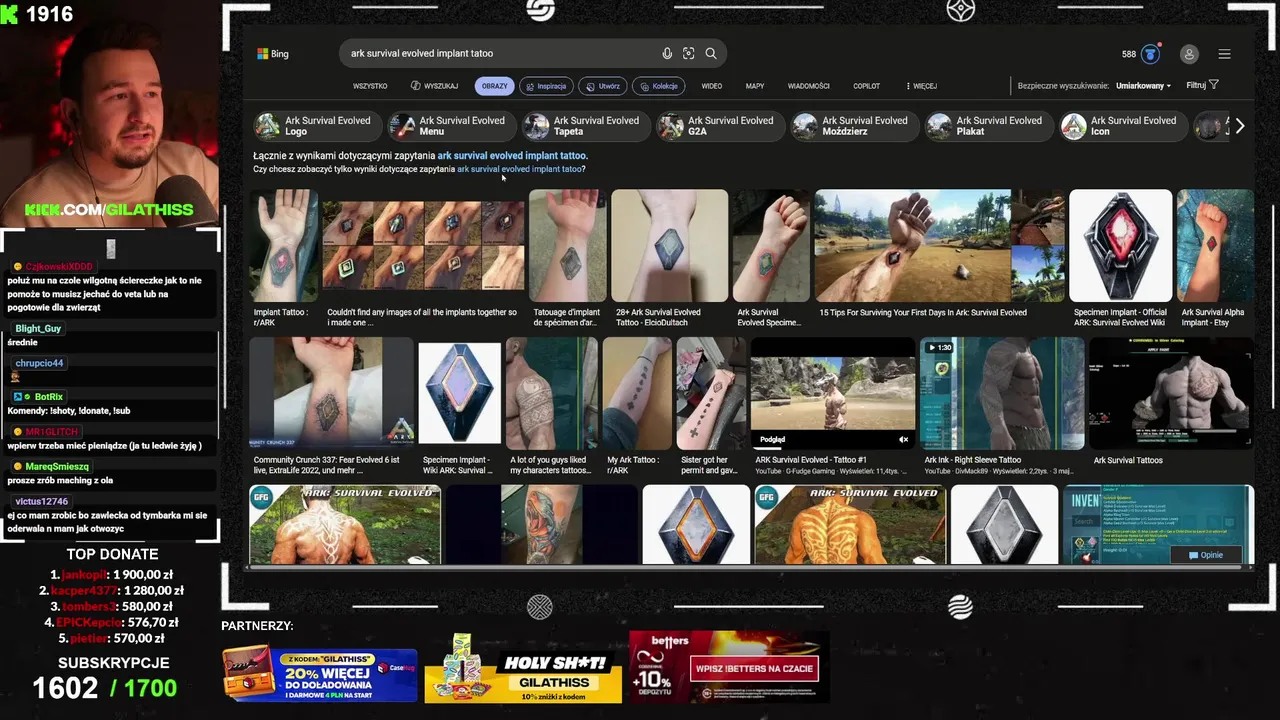
Task: Open '15 Tips For Surviving' image result
Action: (x=940, y=246)
